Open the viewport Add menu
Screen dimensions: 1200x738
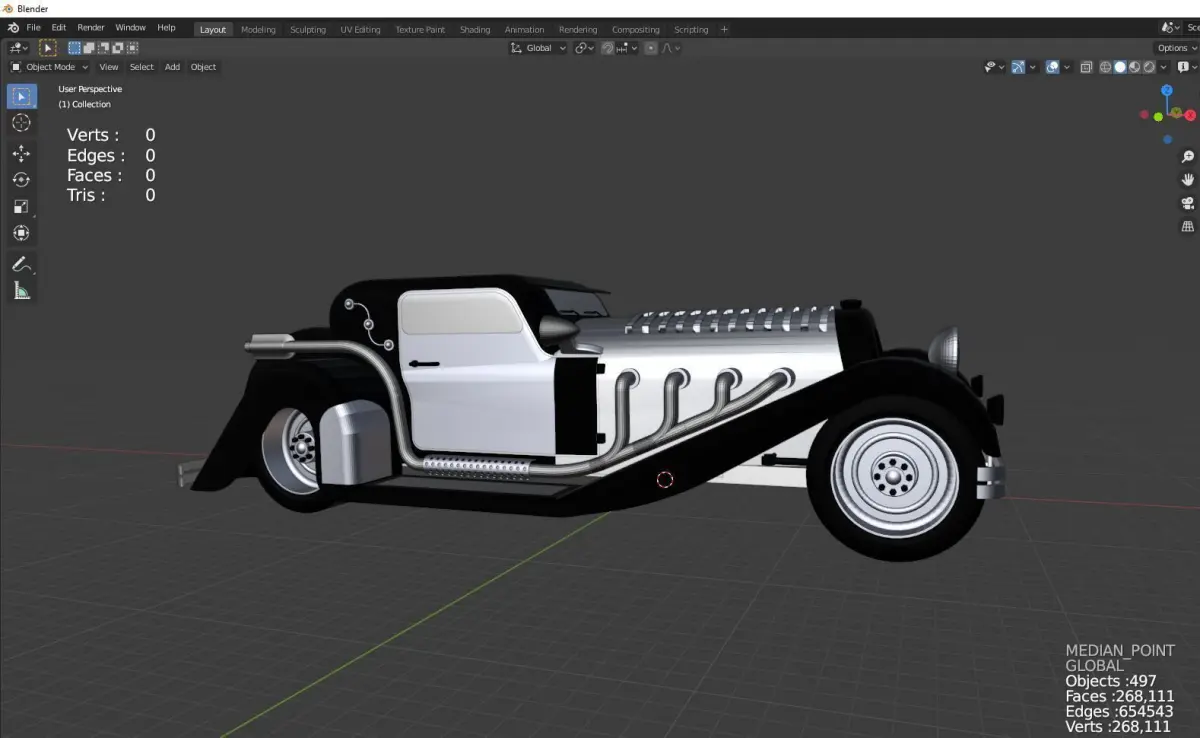tap(172, 67)
